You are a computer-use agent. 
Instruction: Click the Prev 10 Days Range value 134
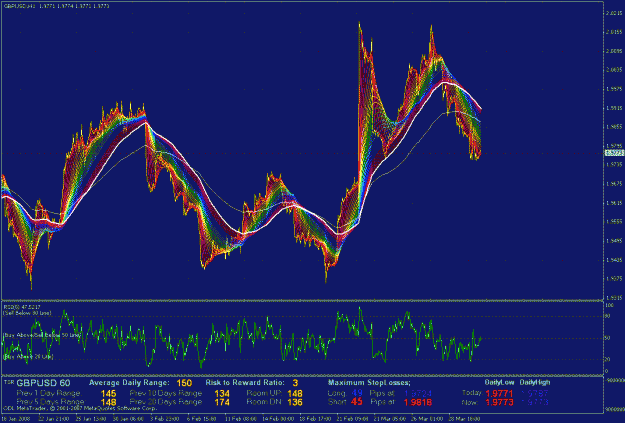222,394
